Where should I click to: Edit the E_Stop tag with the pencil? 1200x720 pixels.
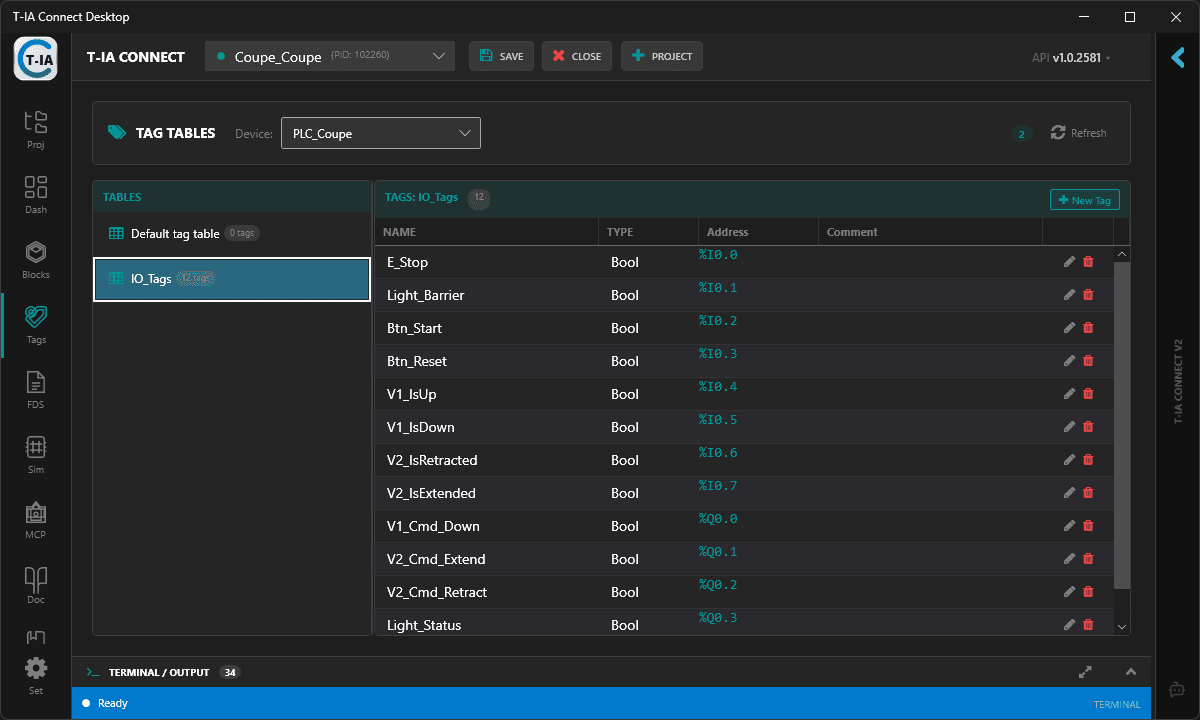1068,261
